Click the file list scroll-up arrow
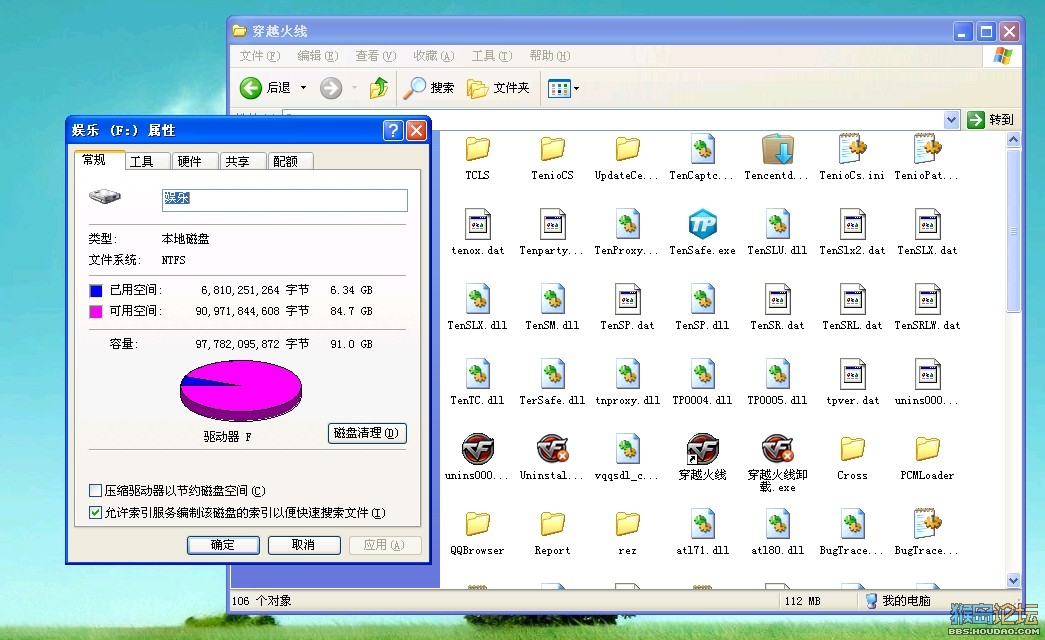Viewport: 1045px width, 640px height. coord(1013,139)
